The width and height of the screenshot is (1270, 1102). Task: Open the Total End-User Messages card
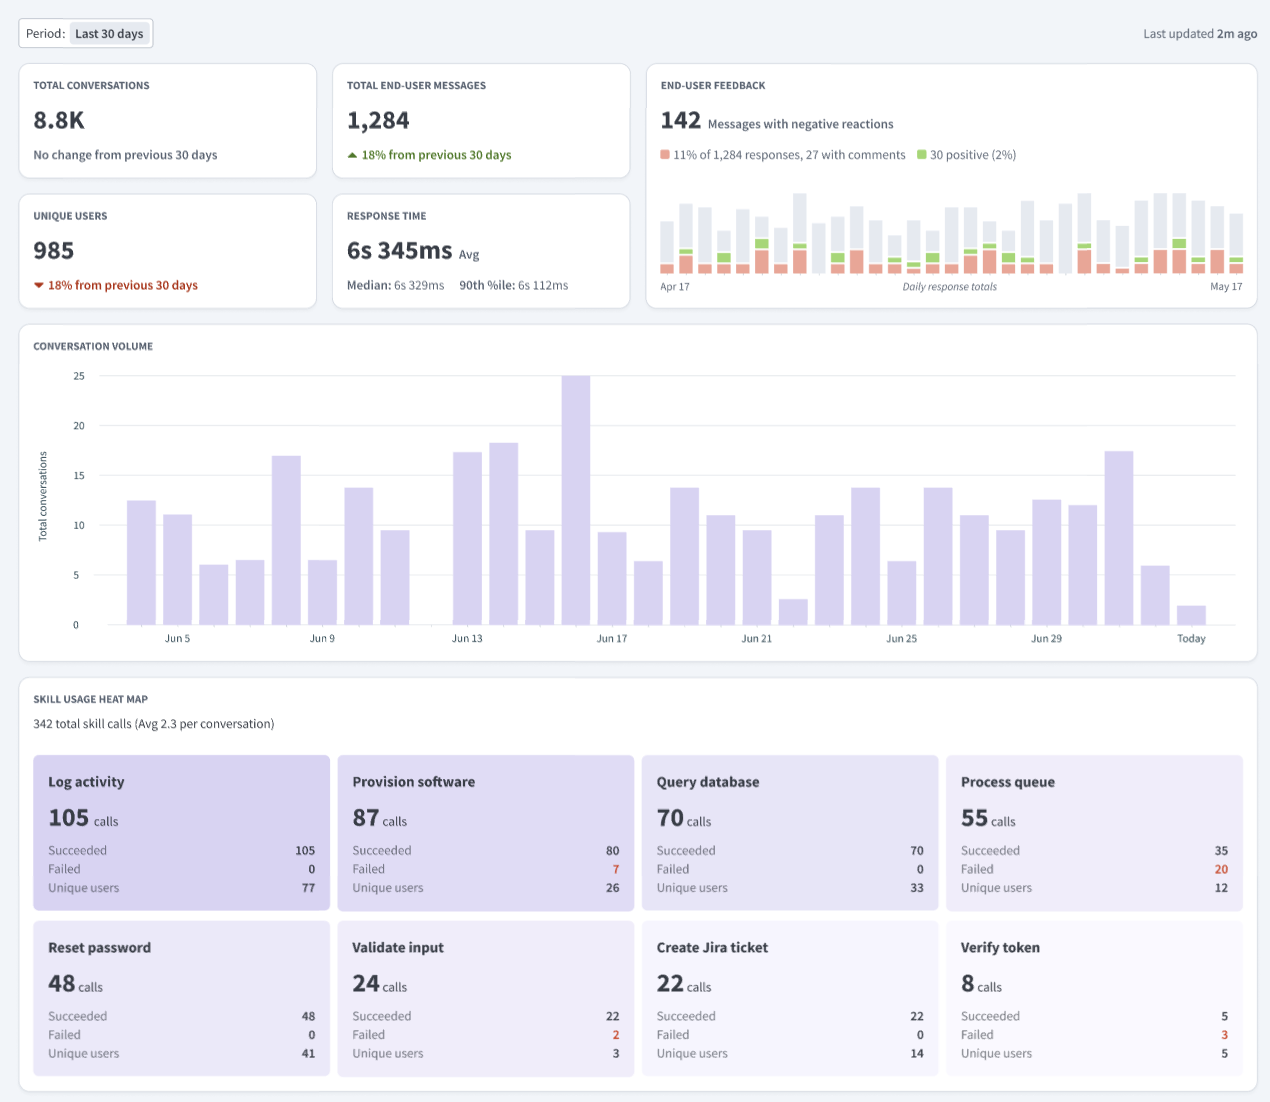tap(481, 121)
